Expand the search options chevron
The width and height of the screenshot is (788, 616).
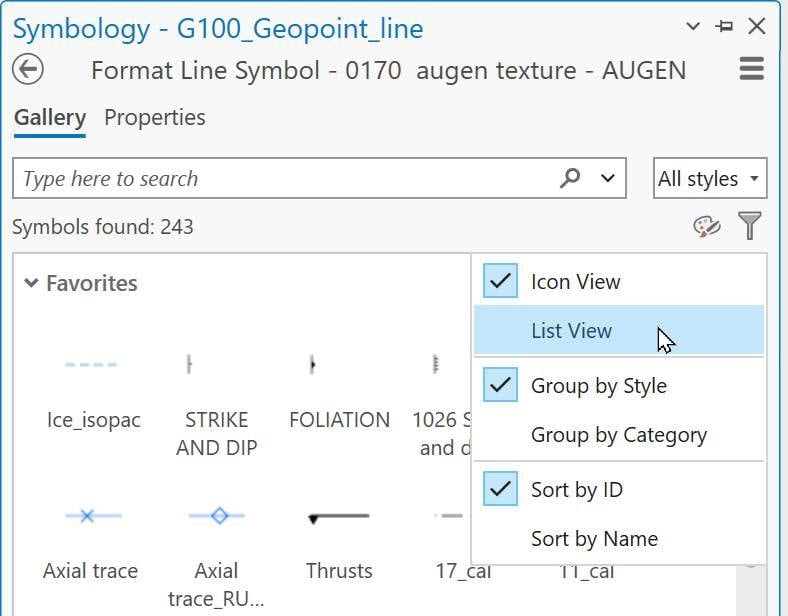(x=608, y=178)
